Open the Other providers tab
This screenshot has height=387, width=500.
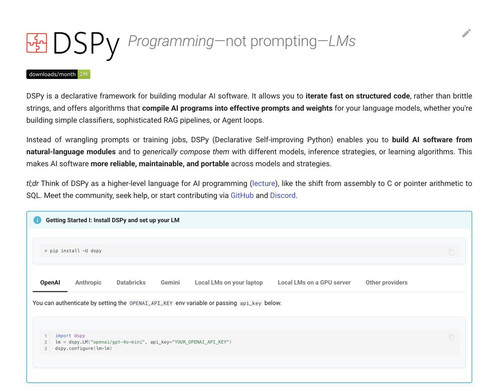coord(386,283)
